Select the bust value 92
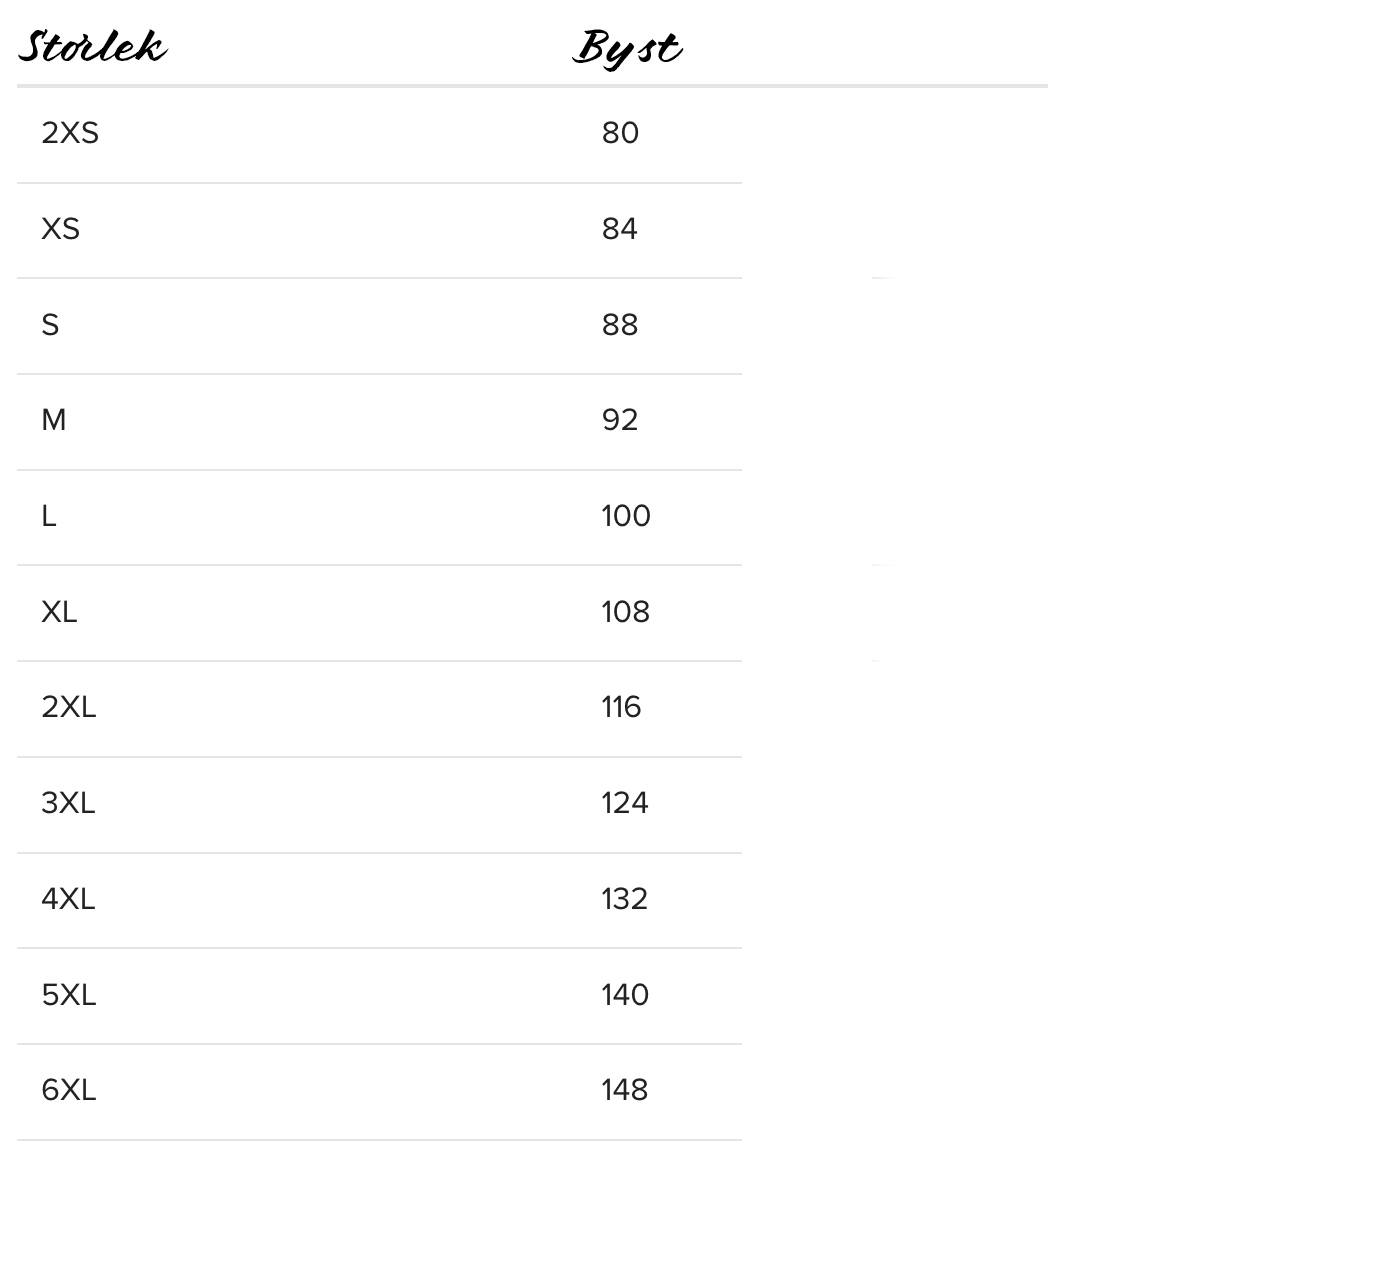The height and width of the screenshot is (1276, 1400). pos(619,420)
